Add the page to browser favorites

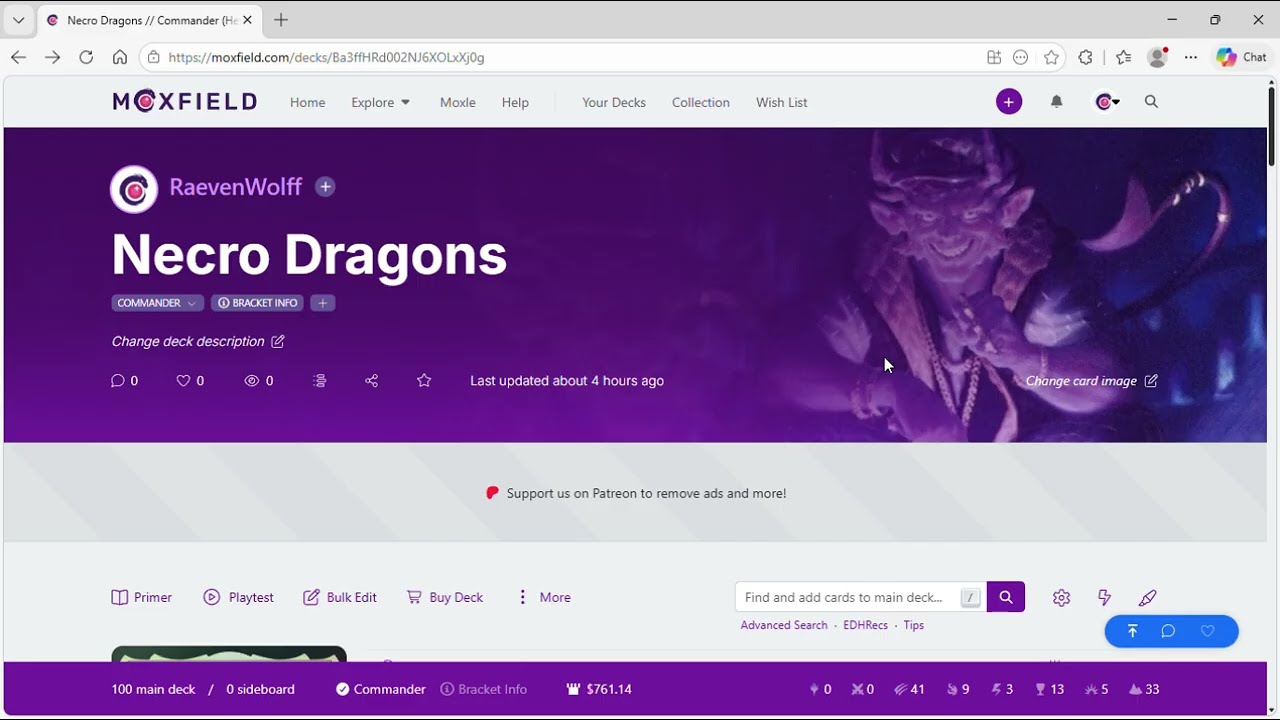[x=1051, y=57]
